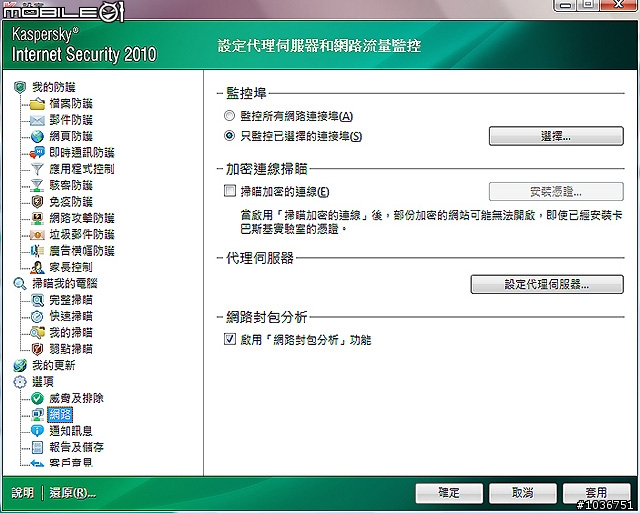Select 監控所有網路連接埠 radio button
640x513 pixels.
[x=229, y=116]
